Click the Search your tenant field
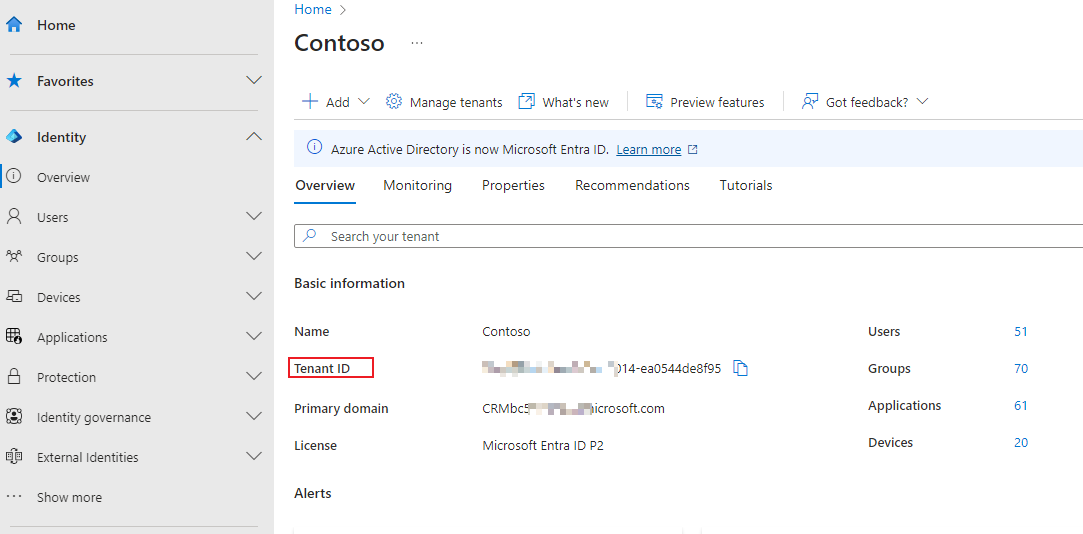The image size is (1083, 534). pos(689,236)
